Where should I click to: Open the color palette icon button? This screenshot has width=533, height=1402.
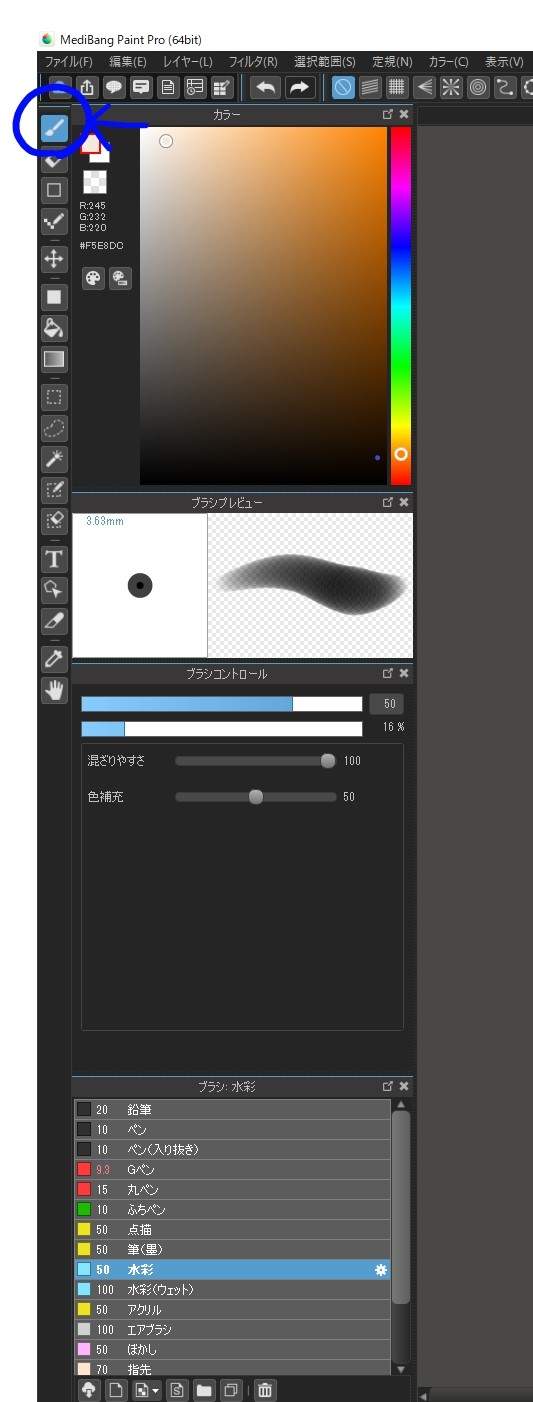pyautogui.click(x=93, y=279)
